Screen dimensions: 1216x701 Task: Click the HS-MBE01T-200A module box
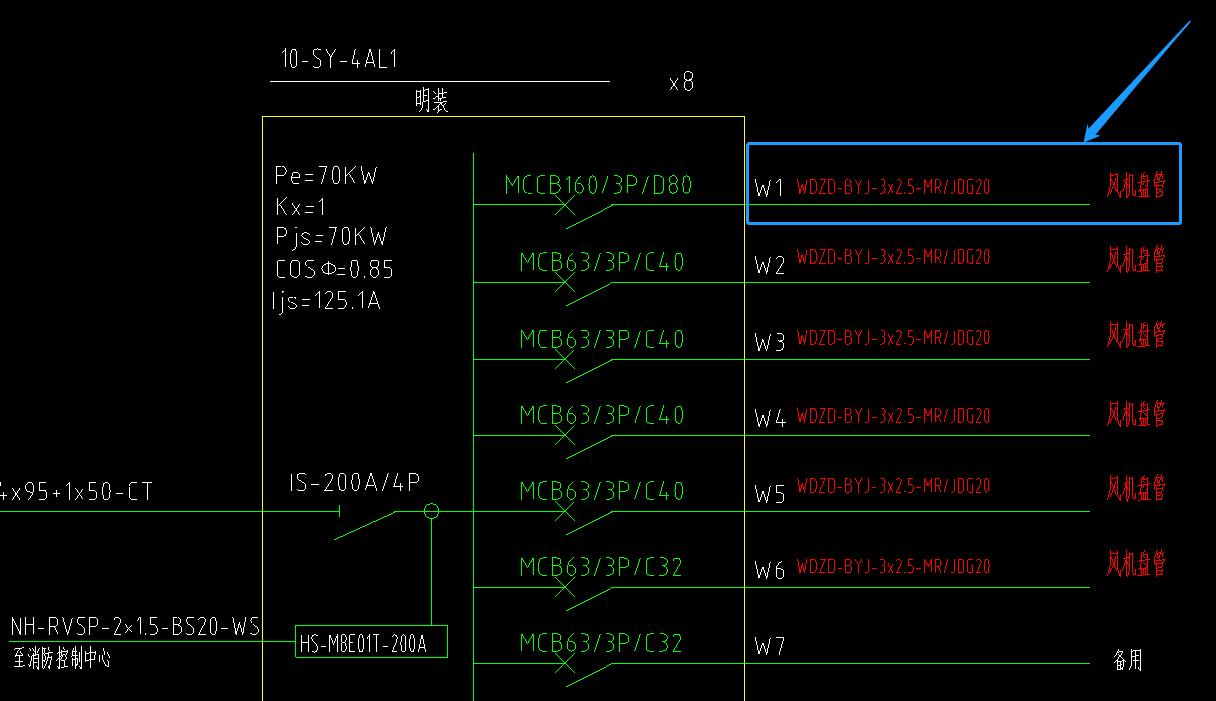tap(372, 642)
